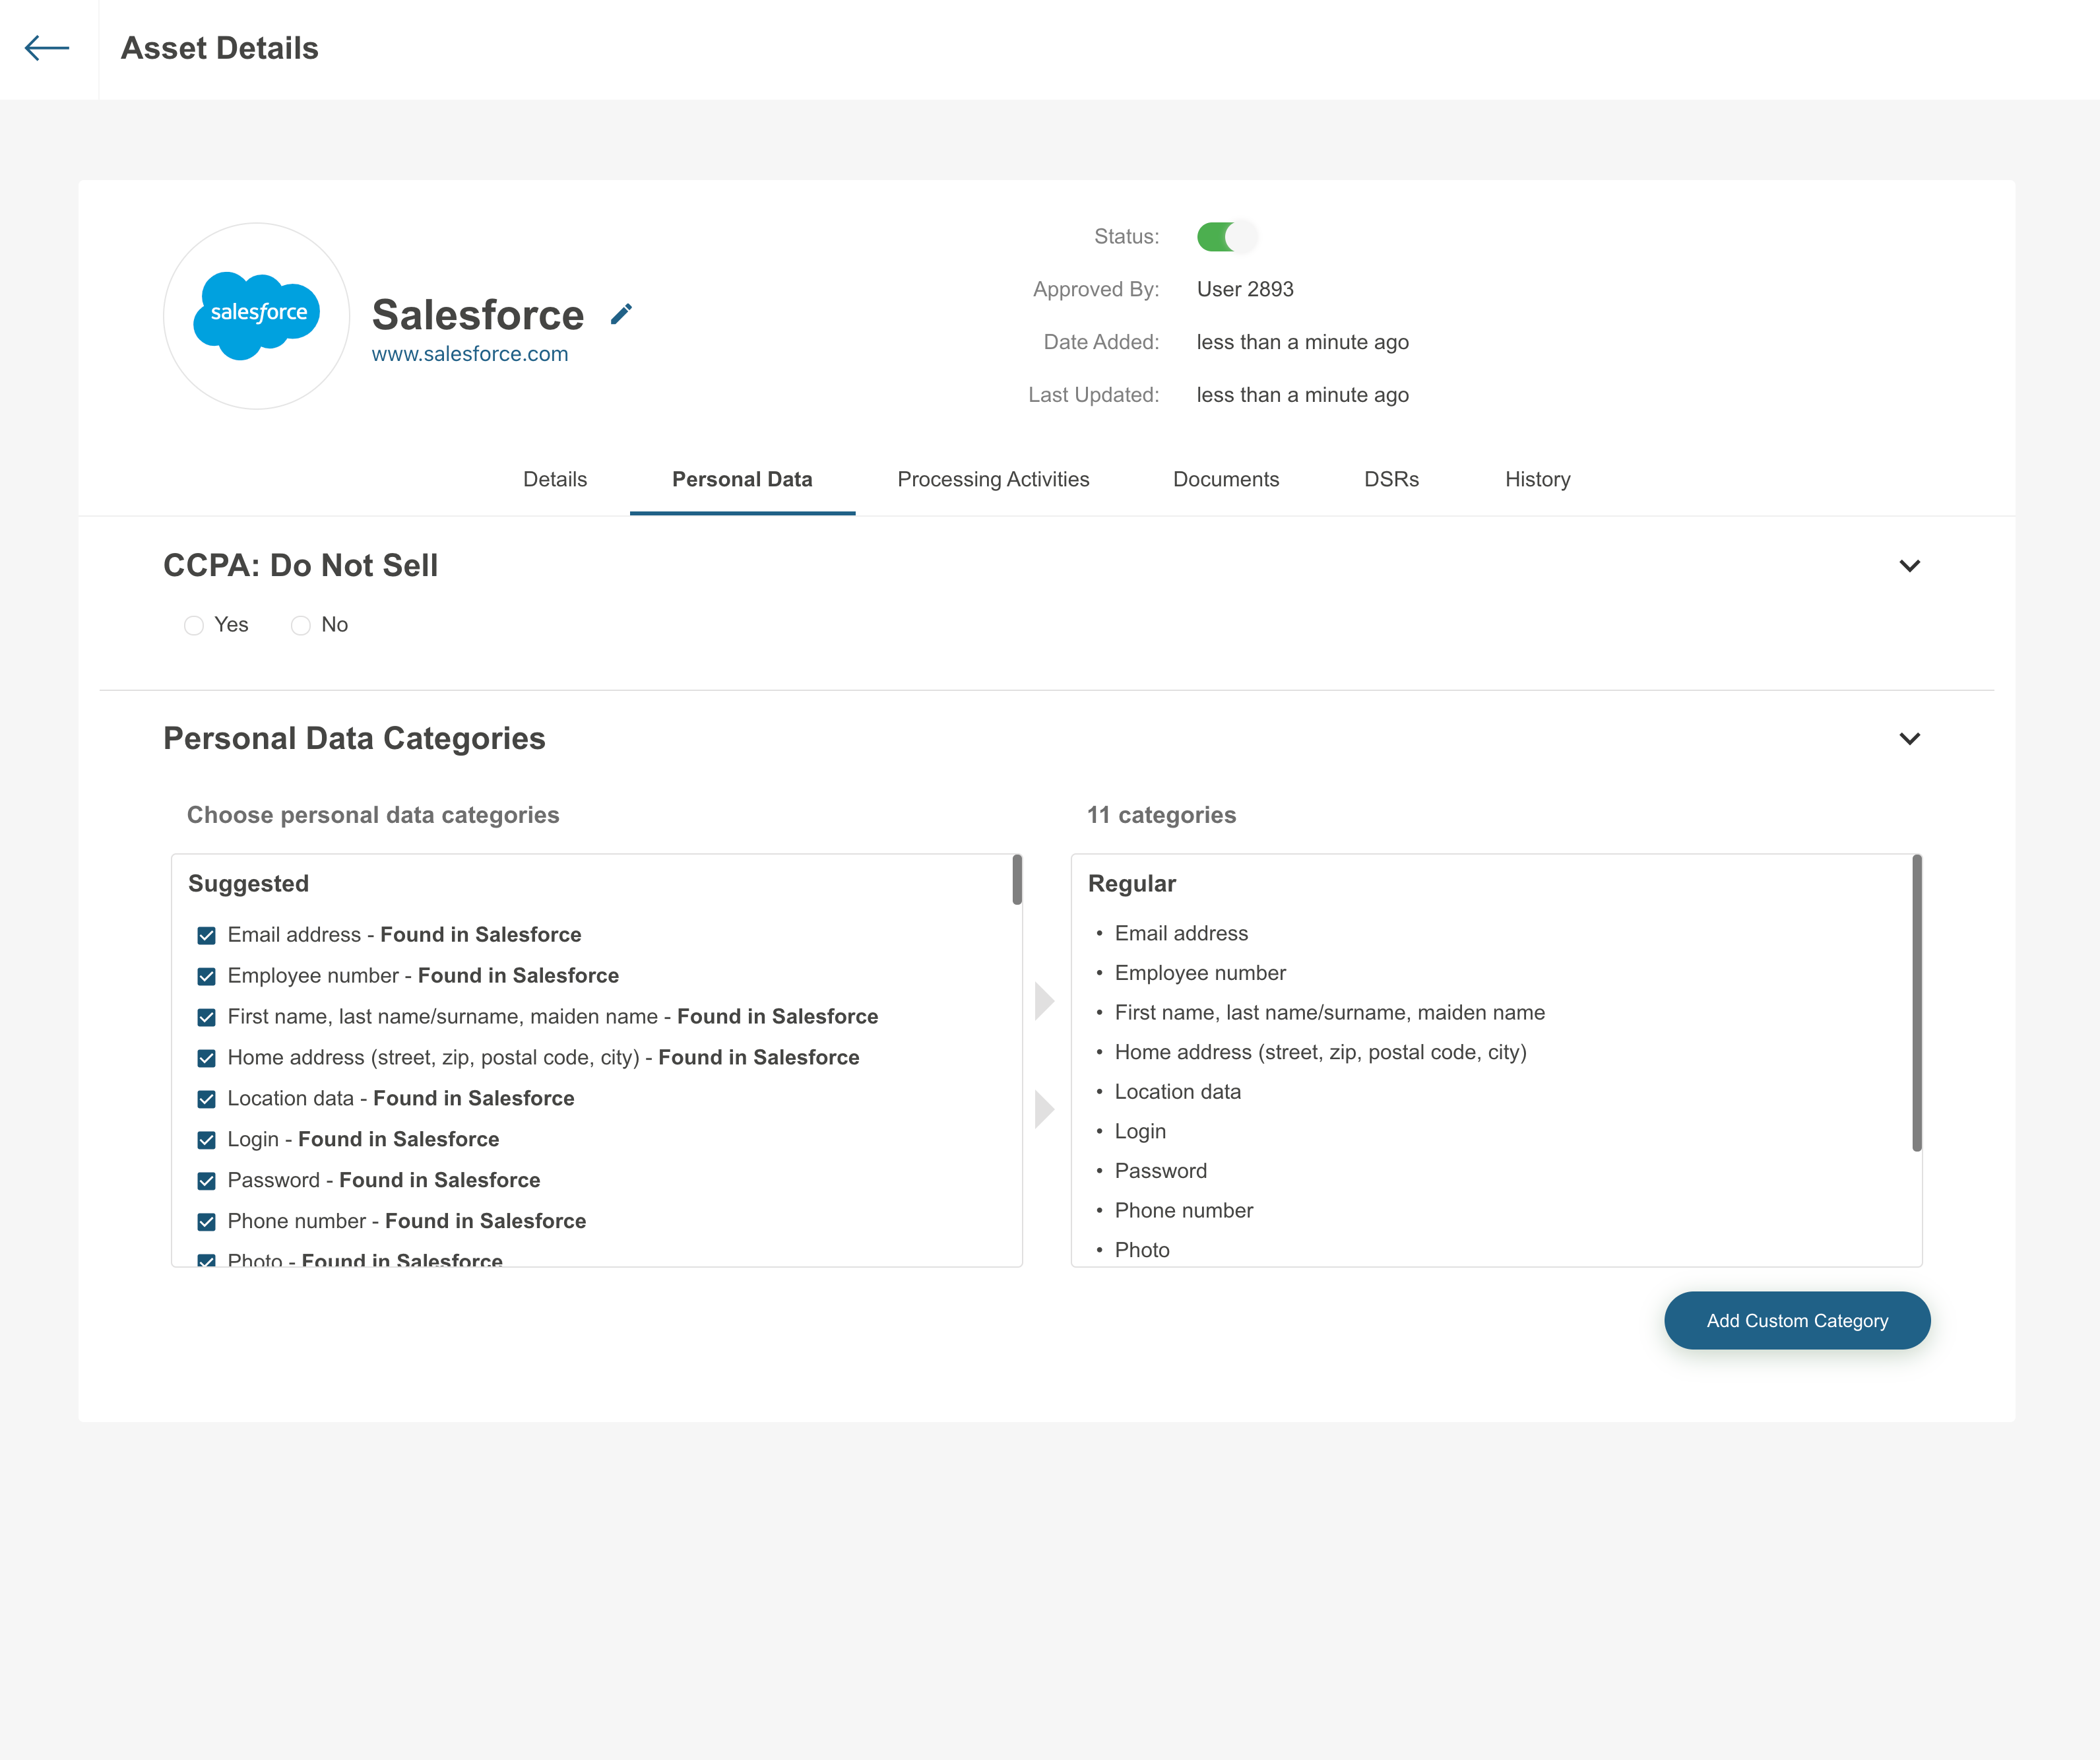Click the Regular categories list scrollbar
This screenshot has height=1760, width=2100.
coord(1916,1003)
